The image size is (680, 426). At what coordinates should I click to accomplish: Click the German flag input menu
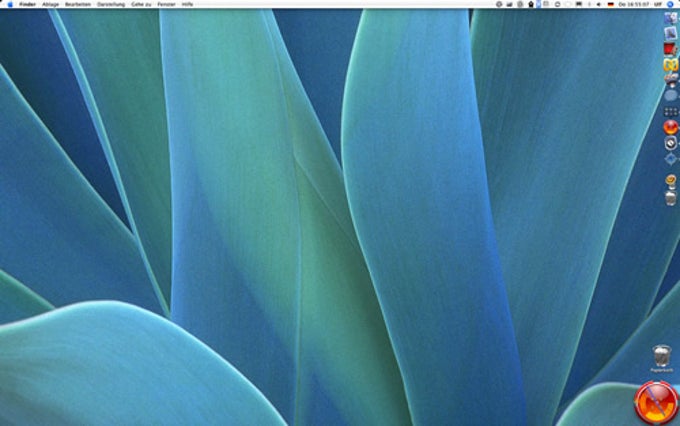[611, 4]
